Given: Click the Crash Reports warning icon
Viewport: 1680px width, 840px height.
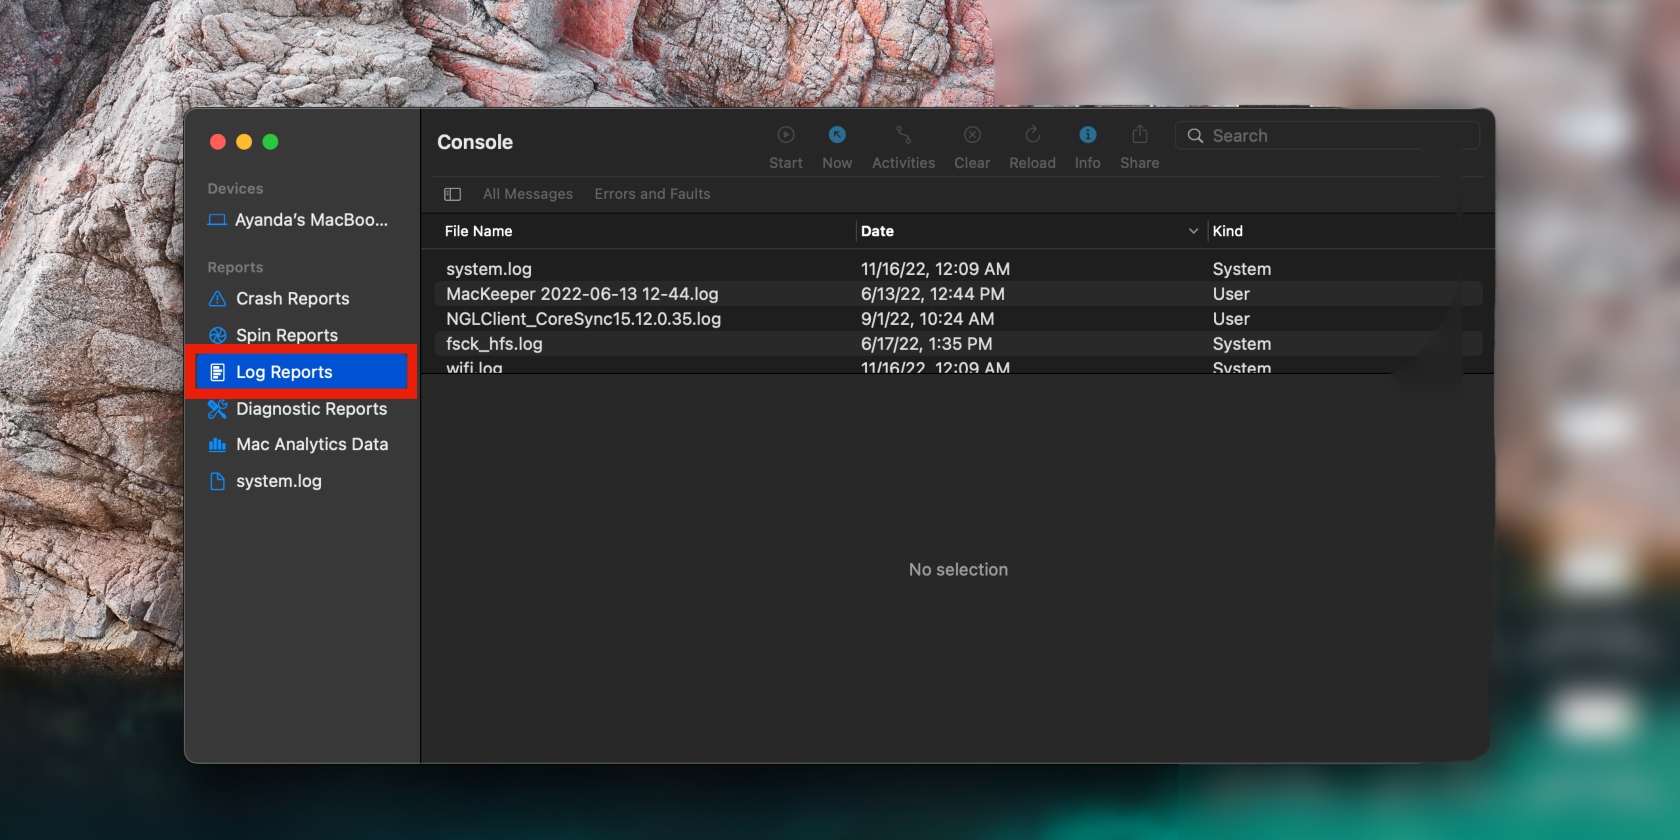Looking at the screenshot, I should [x=217, y=299].
